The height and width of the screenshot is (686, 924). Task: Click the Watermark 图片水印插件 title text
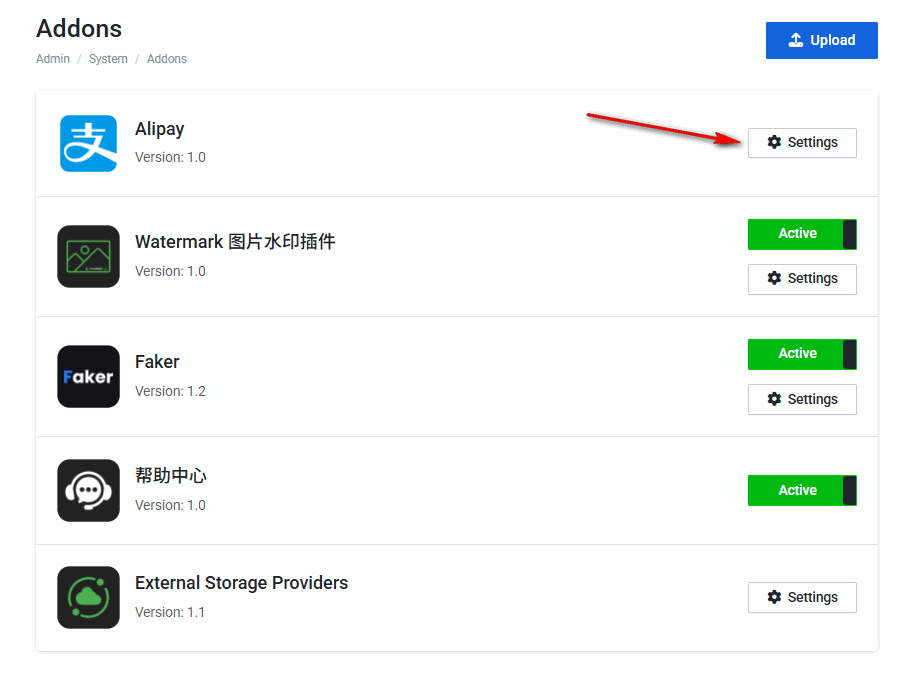235,242
